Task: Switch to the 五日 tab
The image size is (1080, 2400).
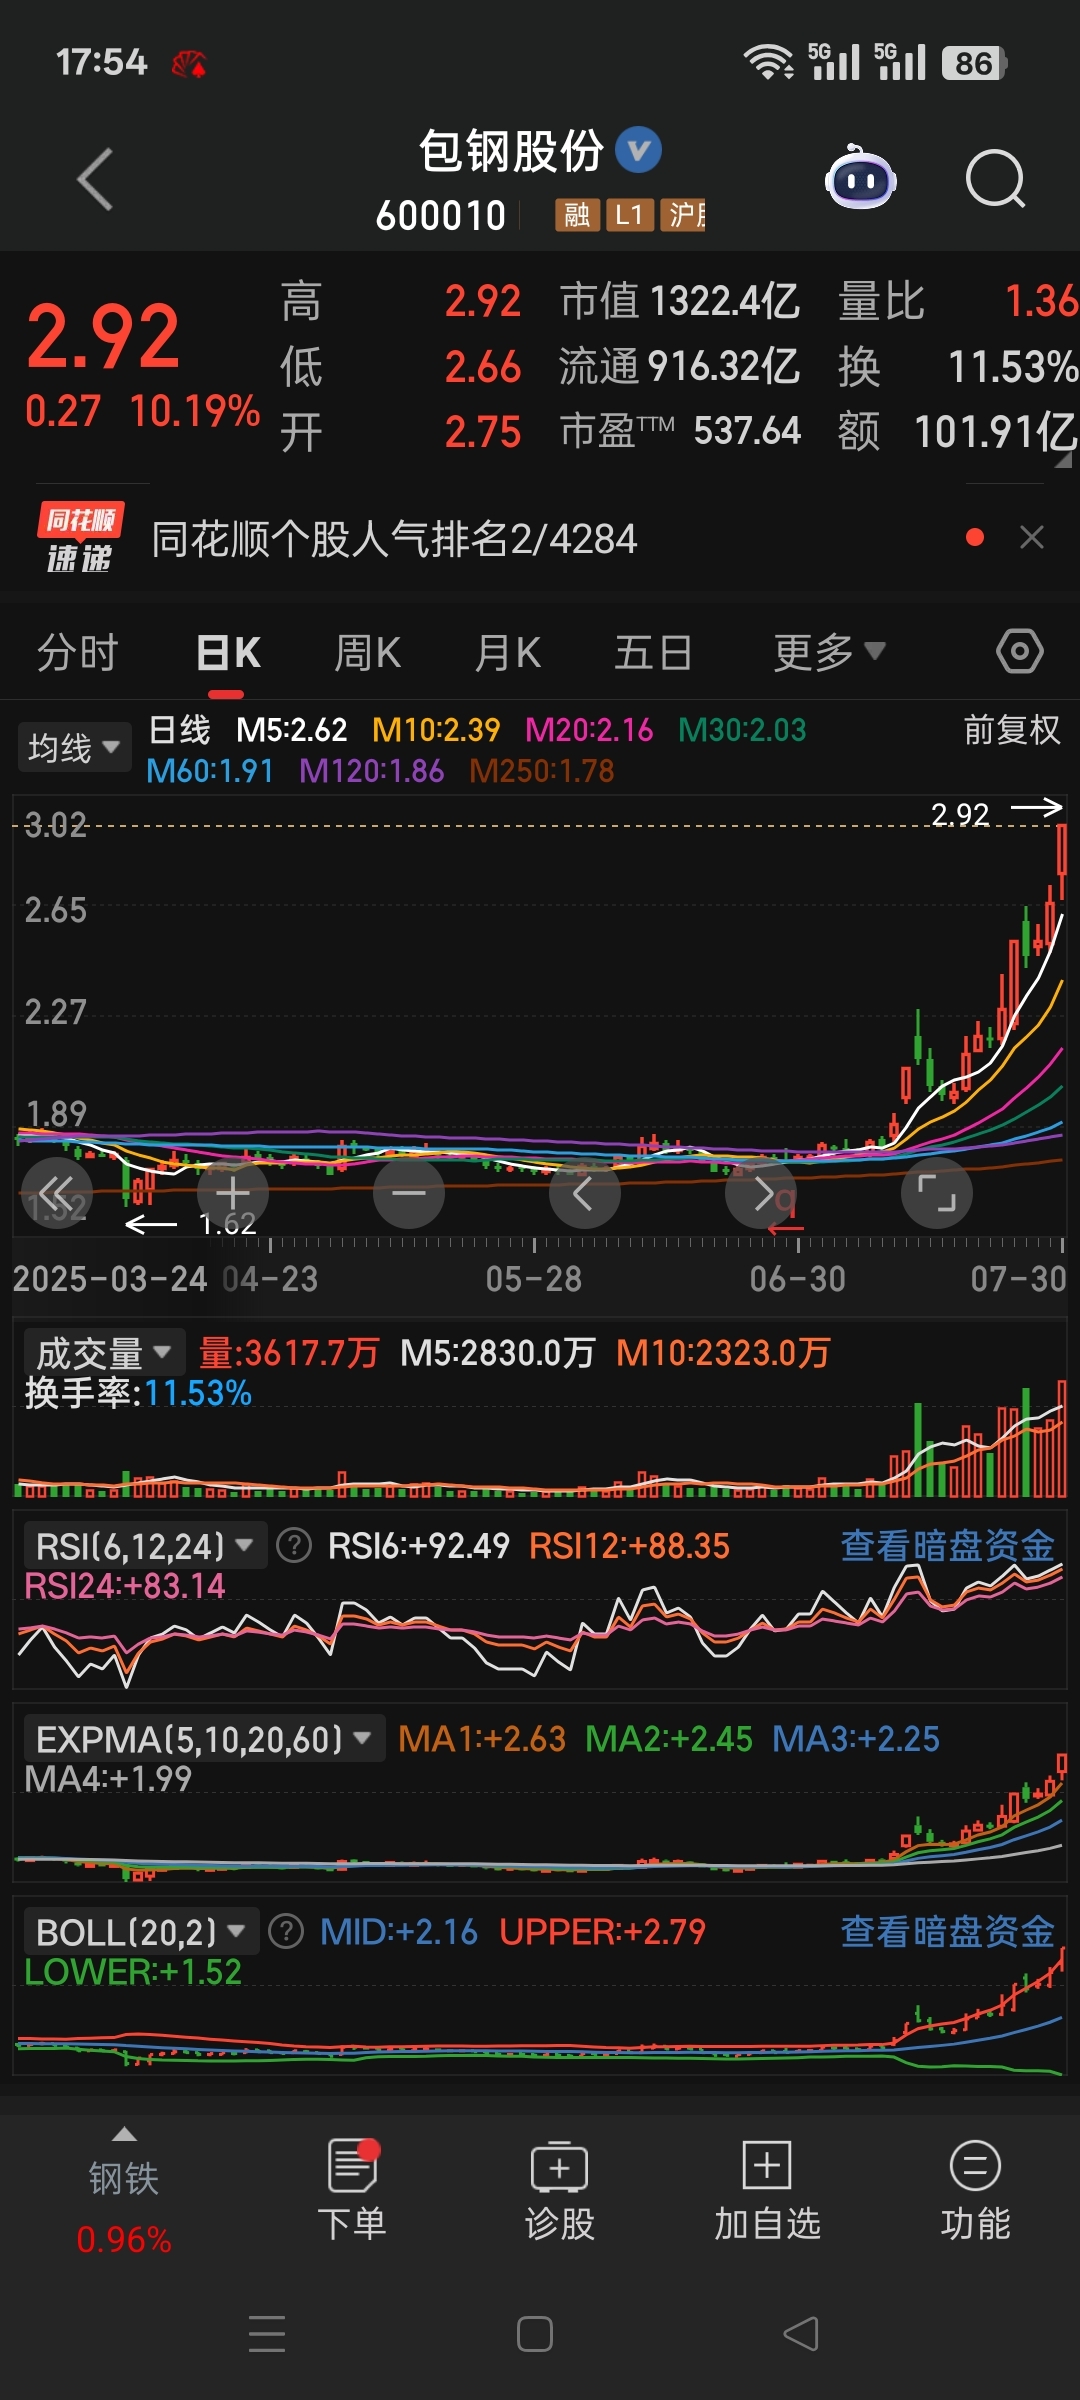Action: (653, 652)
